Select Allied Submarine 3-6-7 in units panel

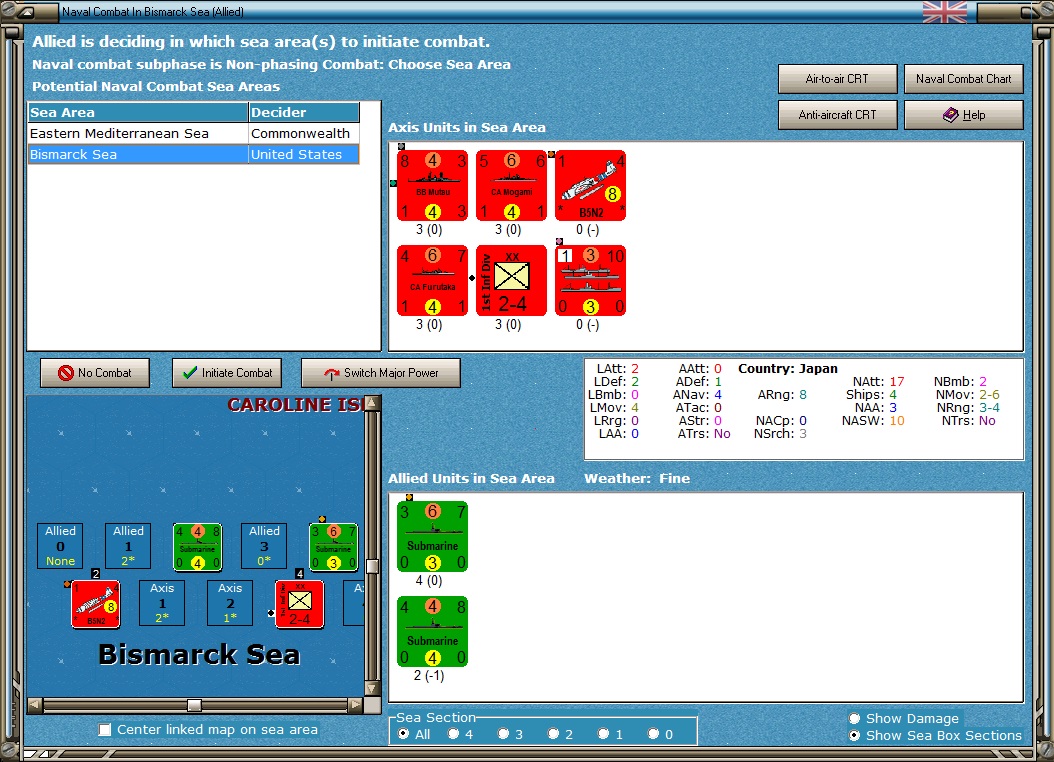click(432, 537)
